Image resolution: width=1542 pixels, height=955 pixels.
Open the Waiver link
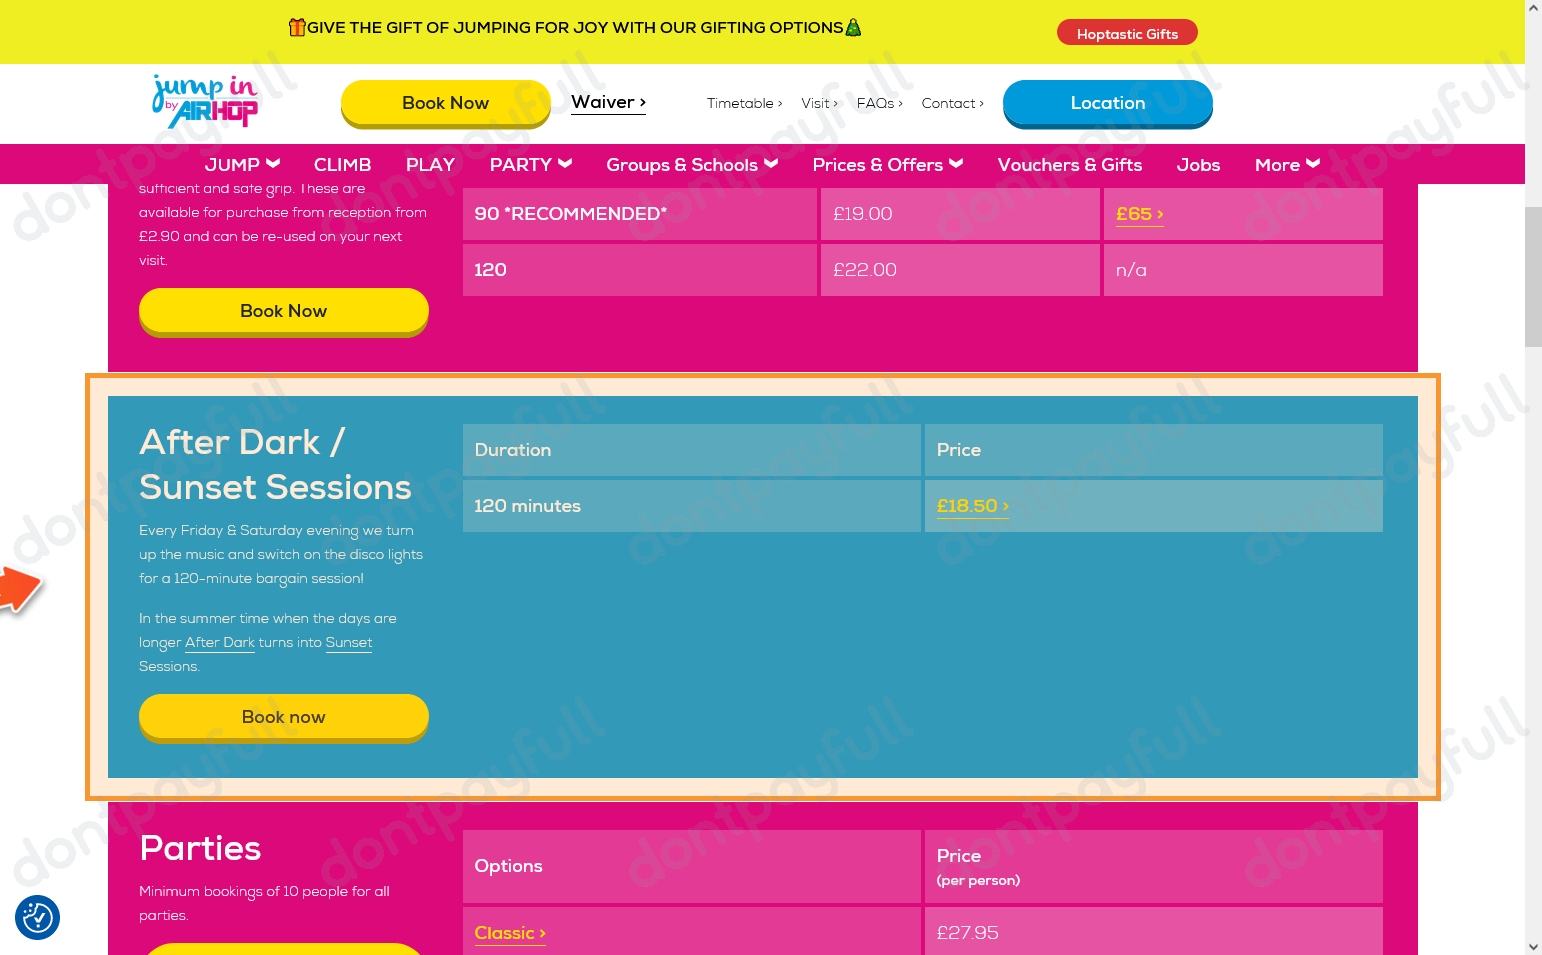tap(607, 102)
